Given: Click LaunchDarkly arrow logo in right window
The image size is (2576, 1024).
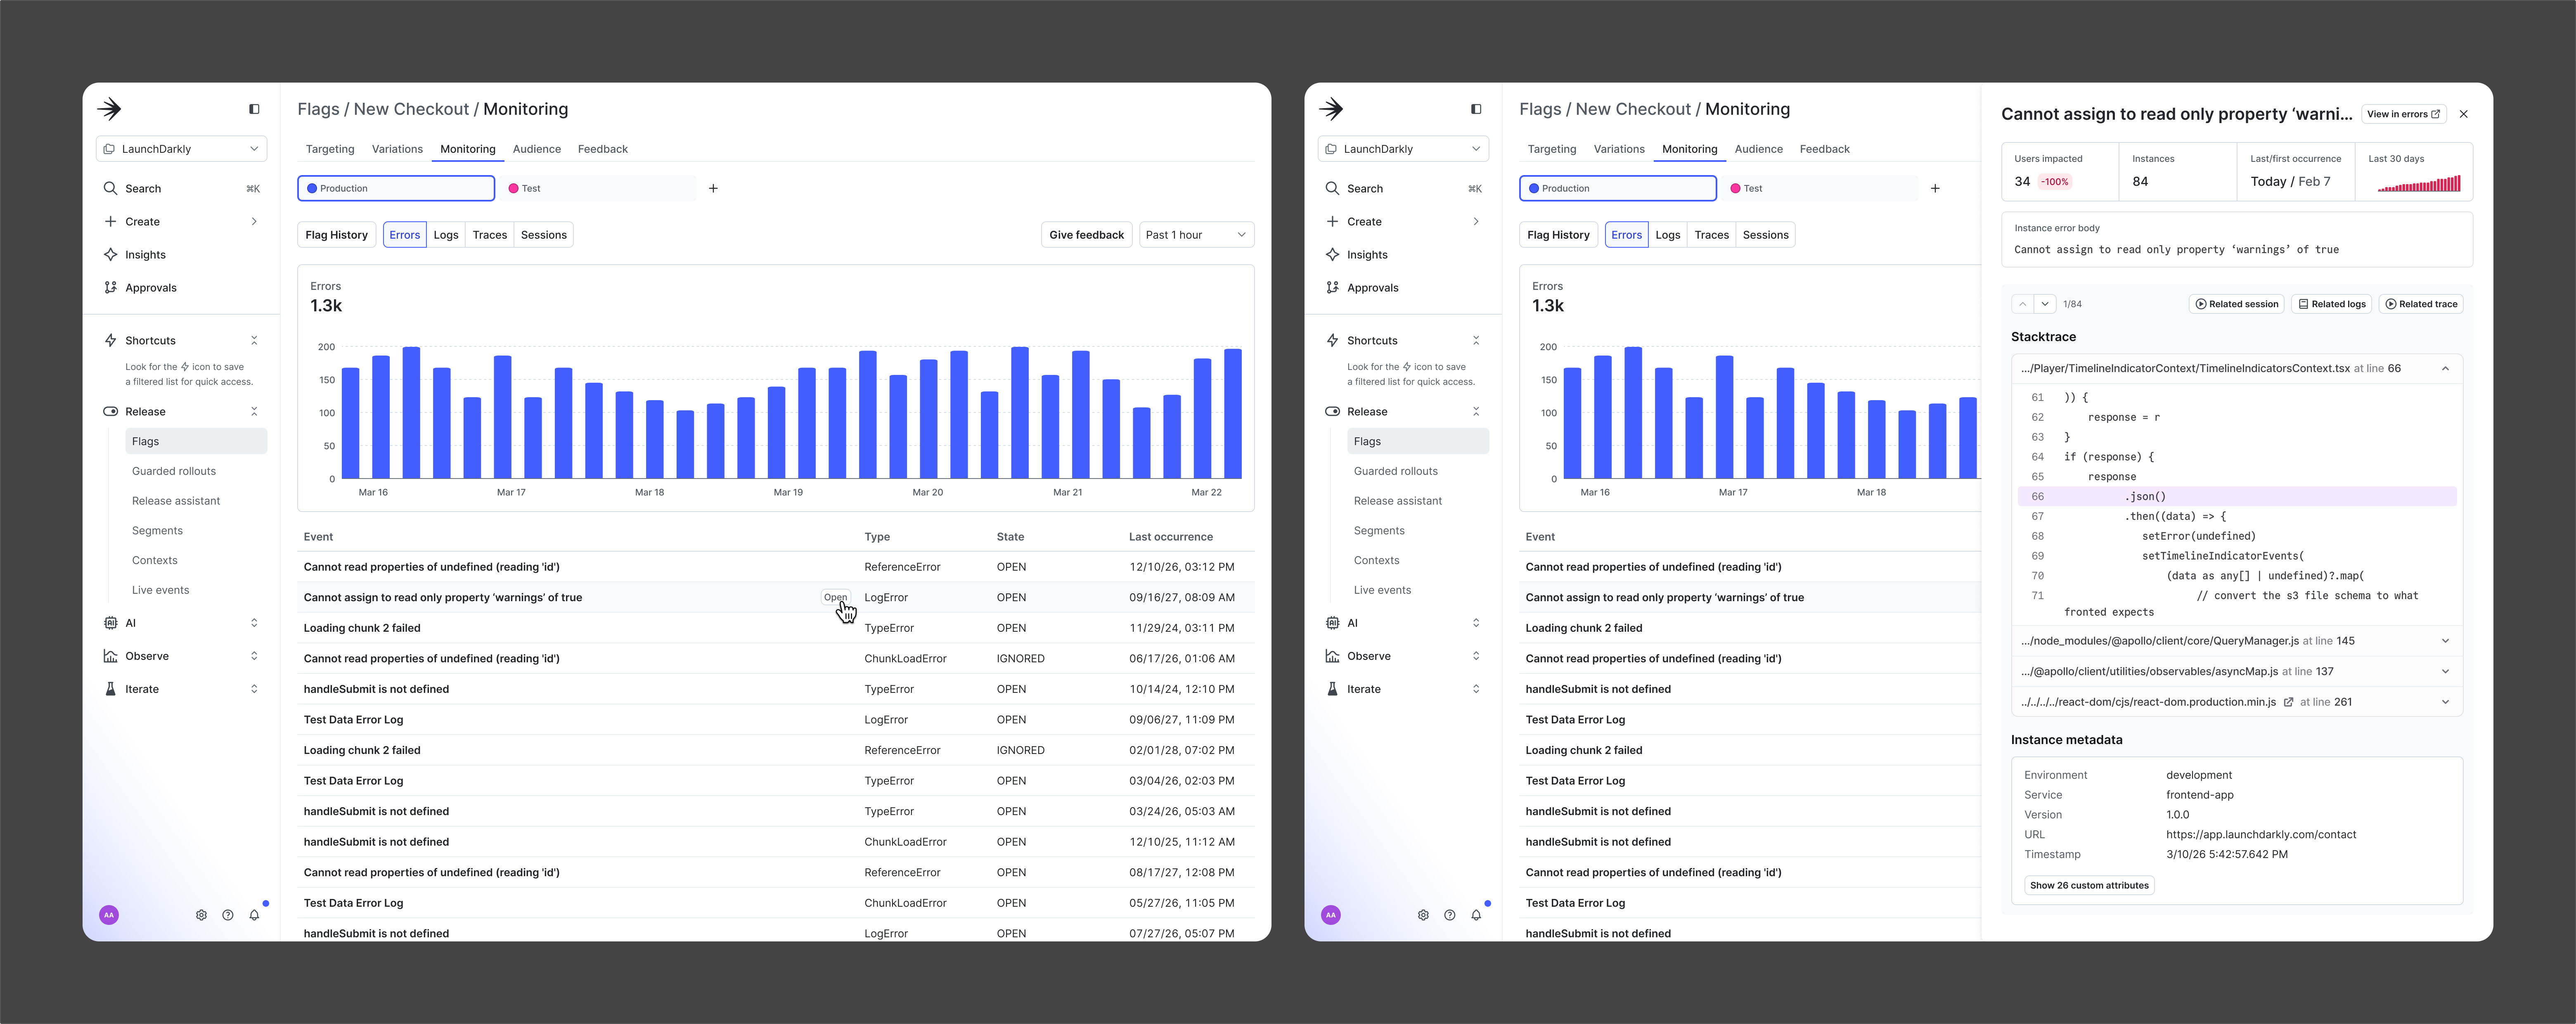Looking at the screenshot, I should click(1331, 109).
